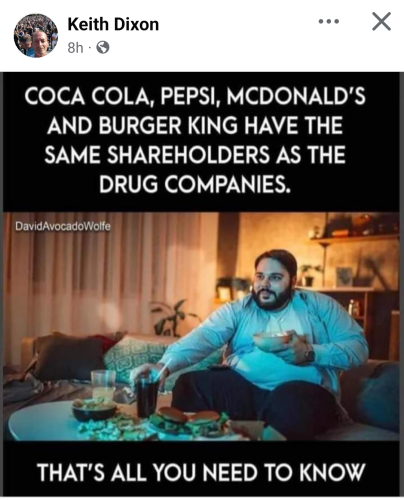Visit Keith Dixon's profile via name link
This screenshot has width=404, height=500.
pos(113,24)
